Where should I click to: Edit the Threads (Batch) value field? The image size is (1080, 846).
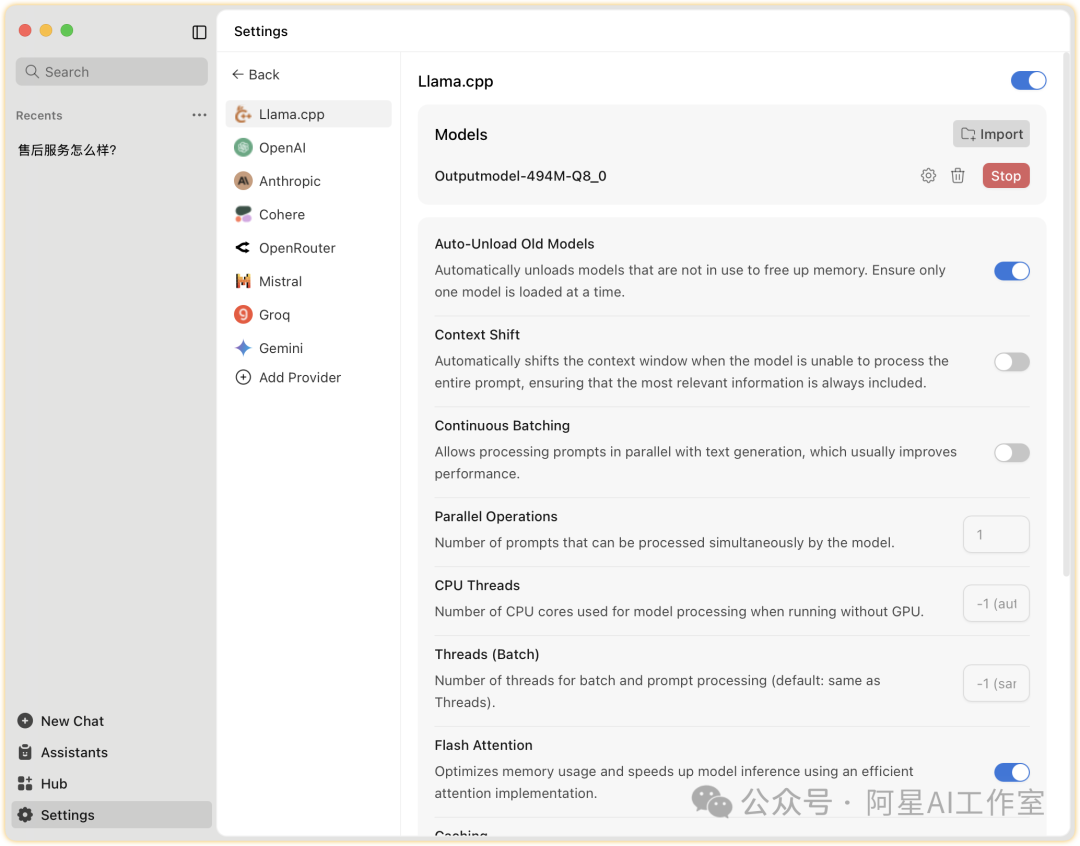996,683
